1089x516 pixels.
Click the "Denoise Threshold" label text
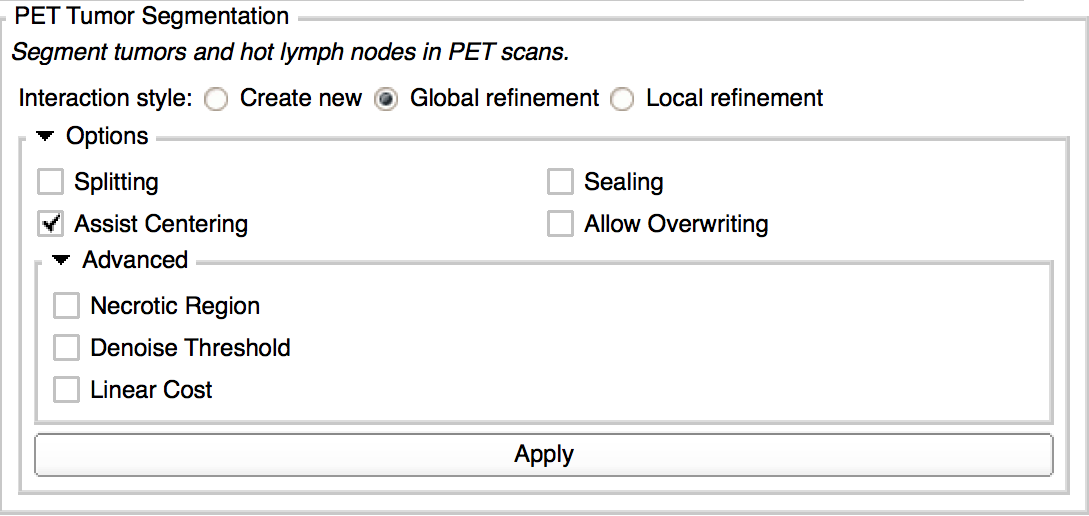coord(190,348)
